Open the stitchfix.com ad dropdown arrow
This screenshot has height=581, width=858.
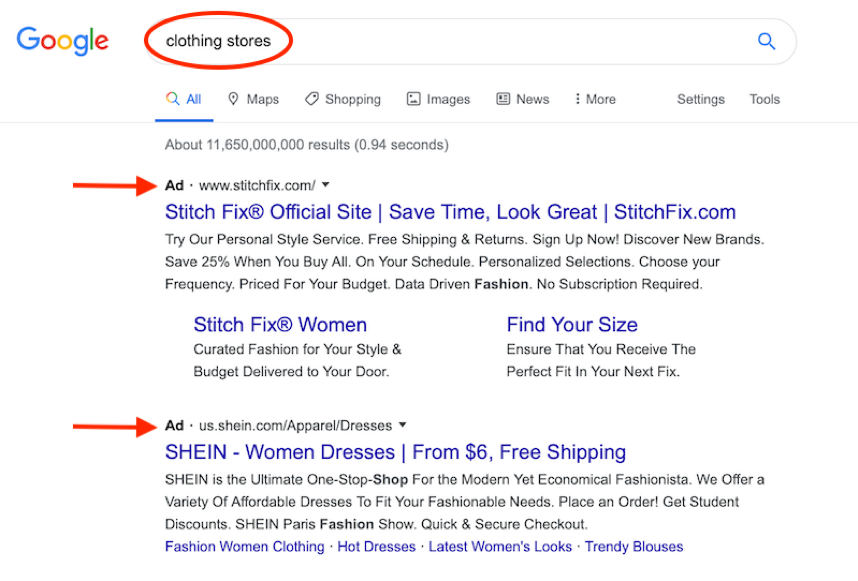click(x=326, y=185)
